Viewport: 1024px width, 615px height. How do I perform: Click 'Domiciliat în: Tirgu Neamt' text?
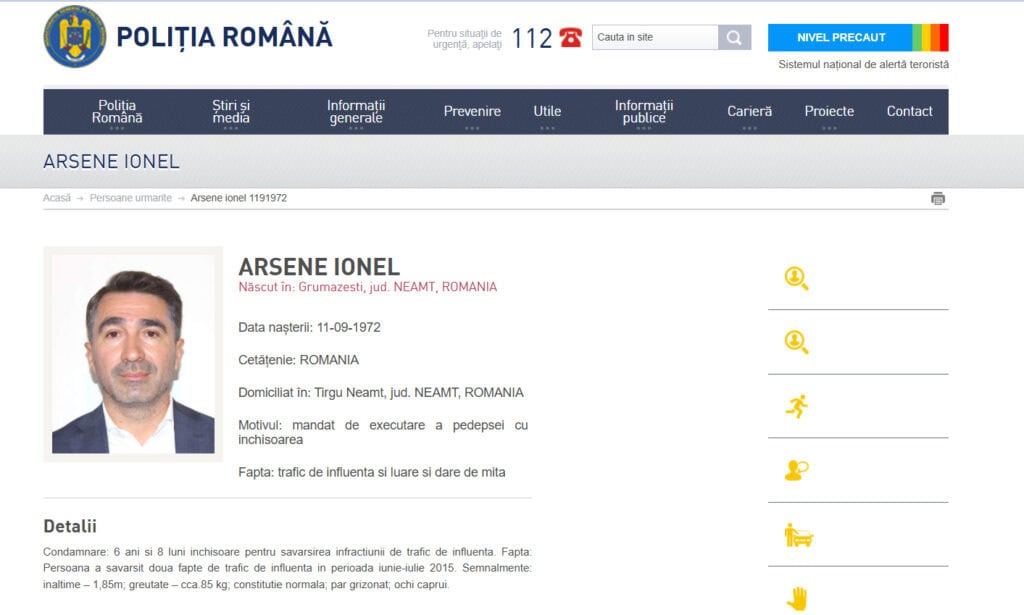click(x=381, y=393)
